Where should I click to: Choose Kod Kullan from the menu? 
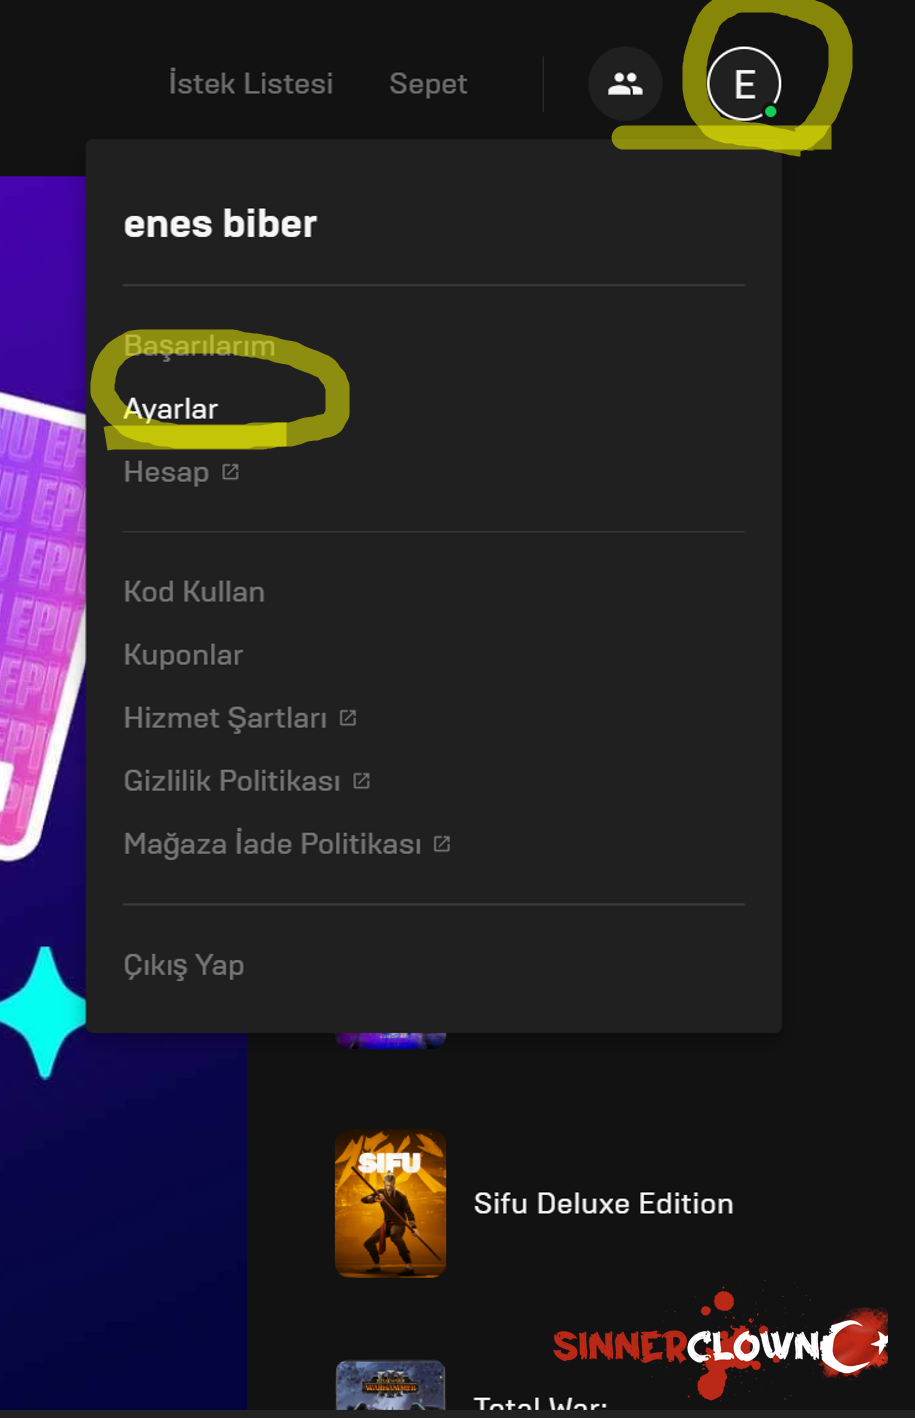click(x=194, y=592)
